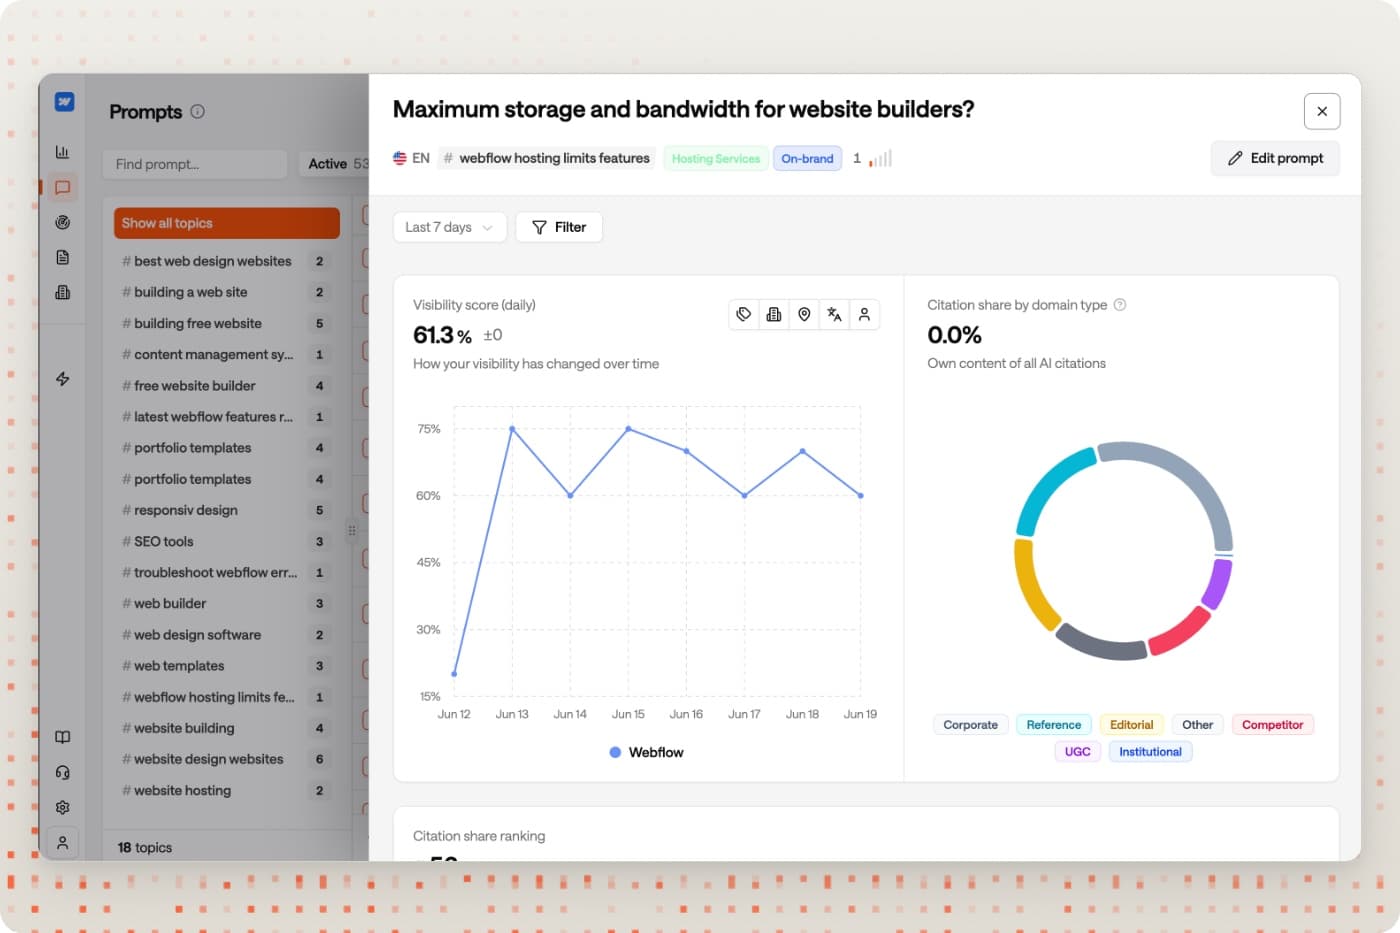Open the book icon in the sidebar
Viewport: 1400px width, 933px height.
62,737
